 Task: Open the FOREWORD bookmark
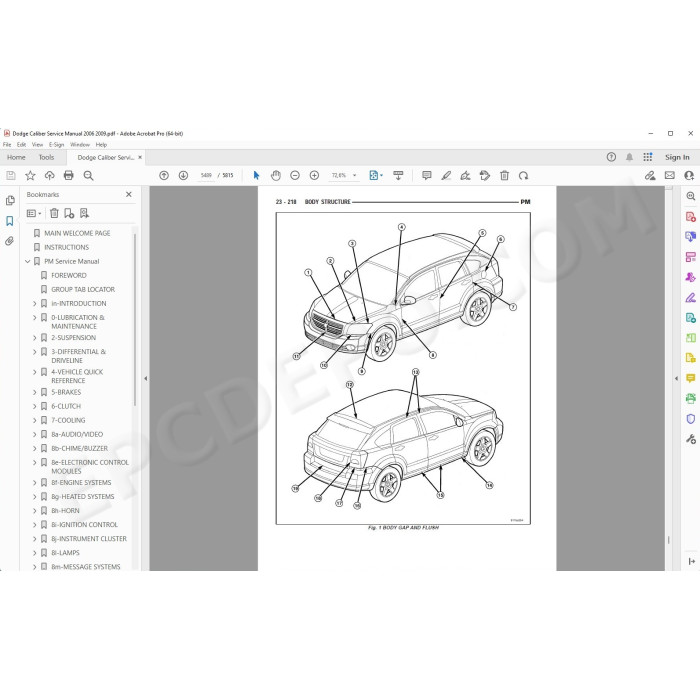click(x=68, y=275)
